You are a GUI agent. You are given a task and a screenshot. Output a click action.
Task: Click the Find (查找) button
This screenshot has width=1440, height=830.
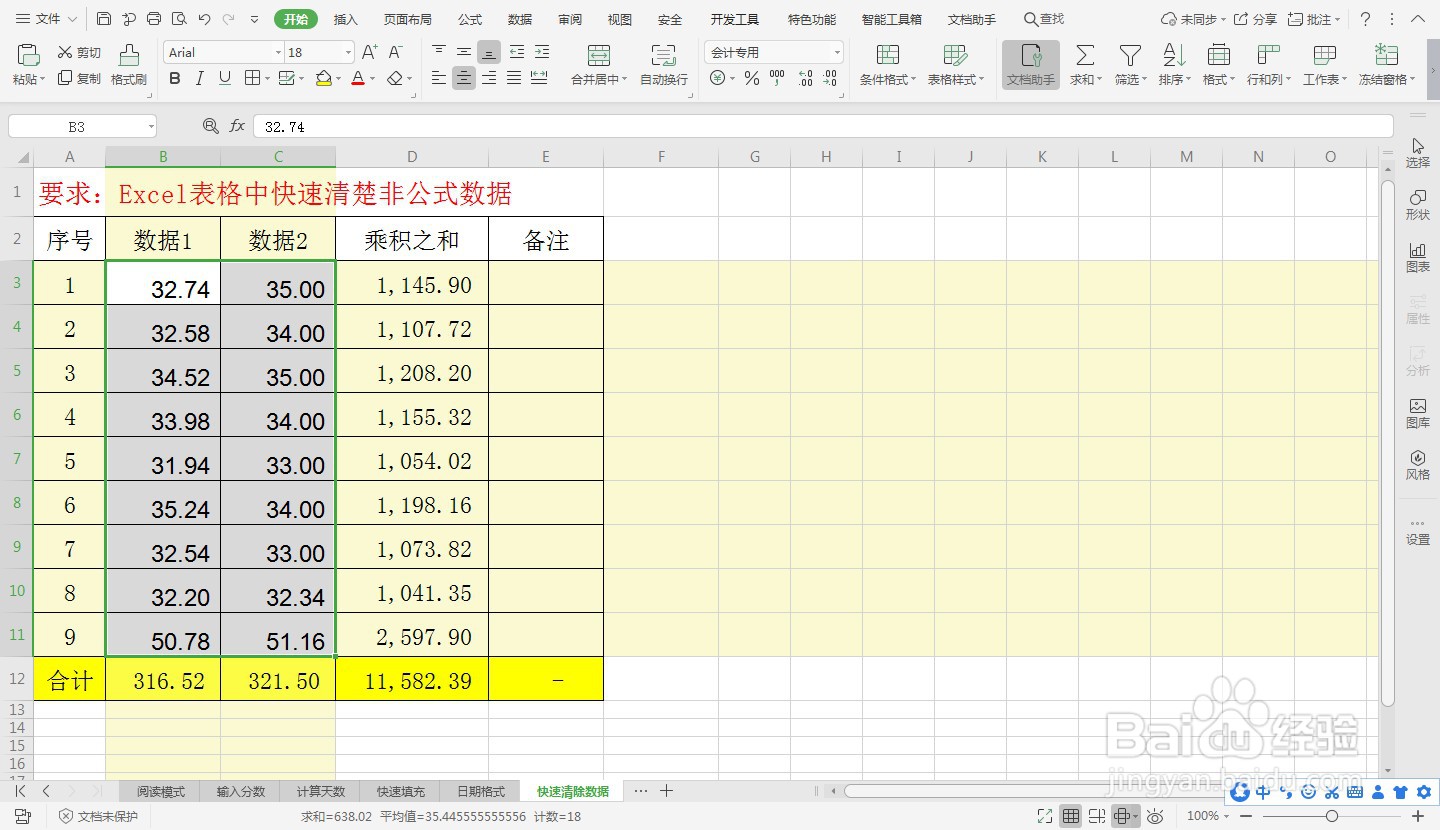pyautogui.click(x=1044, y=19)
